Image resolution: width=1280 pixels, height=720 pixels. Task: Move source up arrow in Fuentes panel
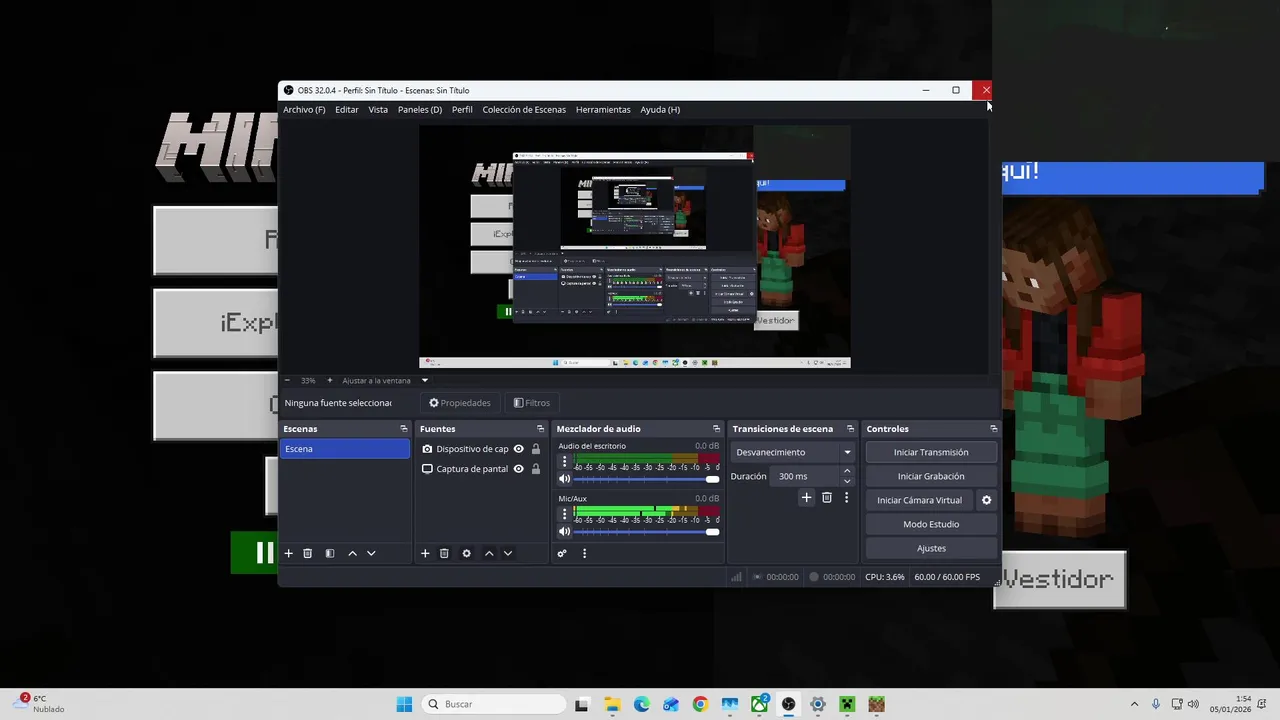489,553
